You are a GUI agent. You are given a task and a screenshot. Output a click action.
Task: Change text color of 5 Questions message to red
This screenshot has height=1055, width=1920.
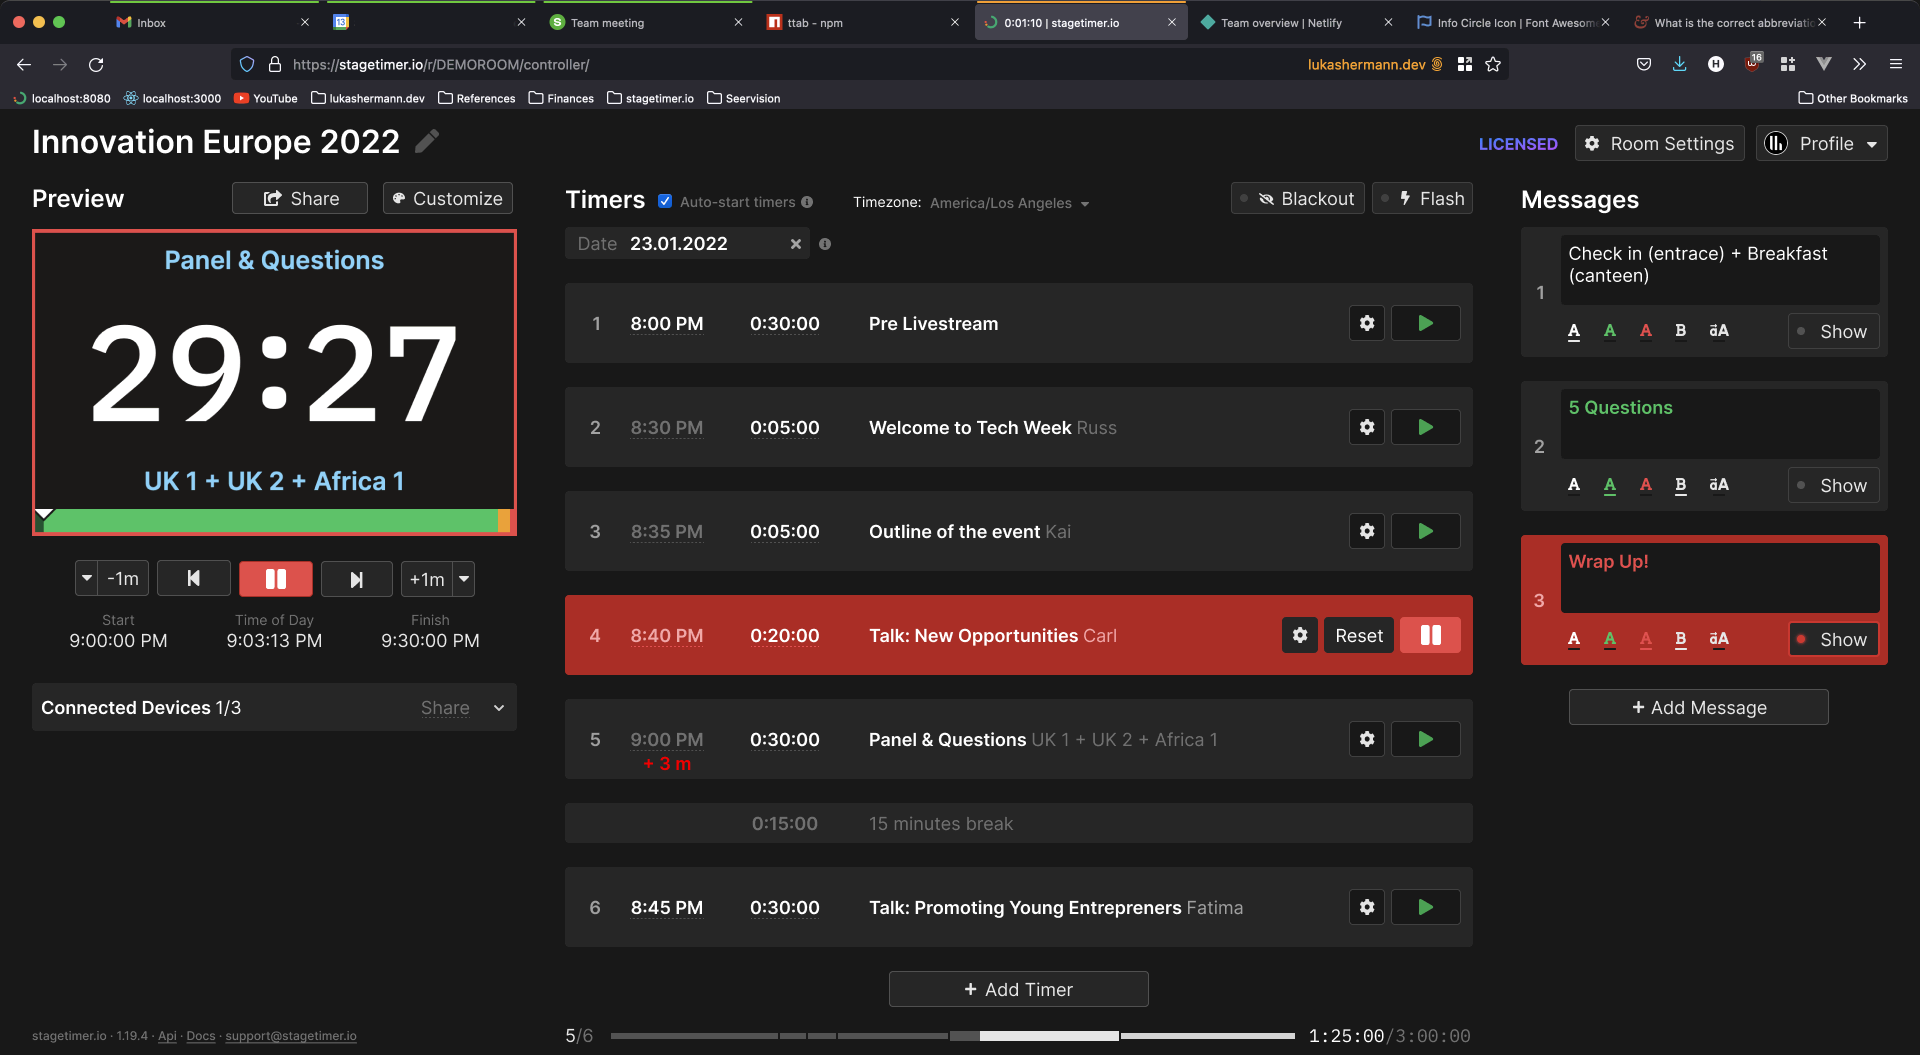click(1645, 485)
